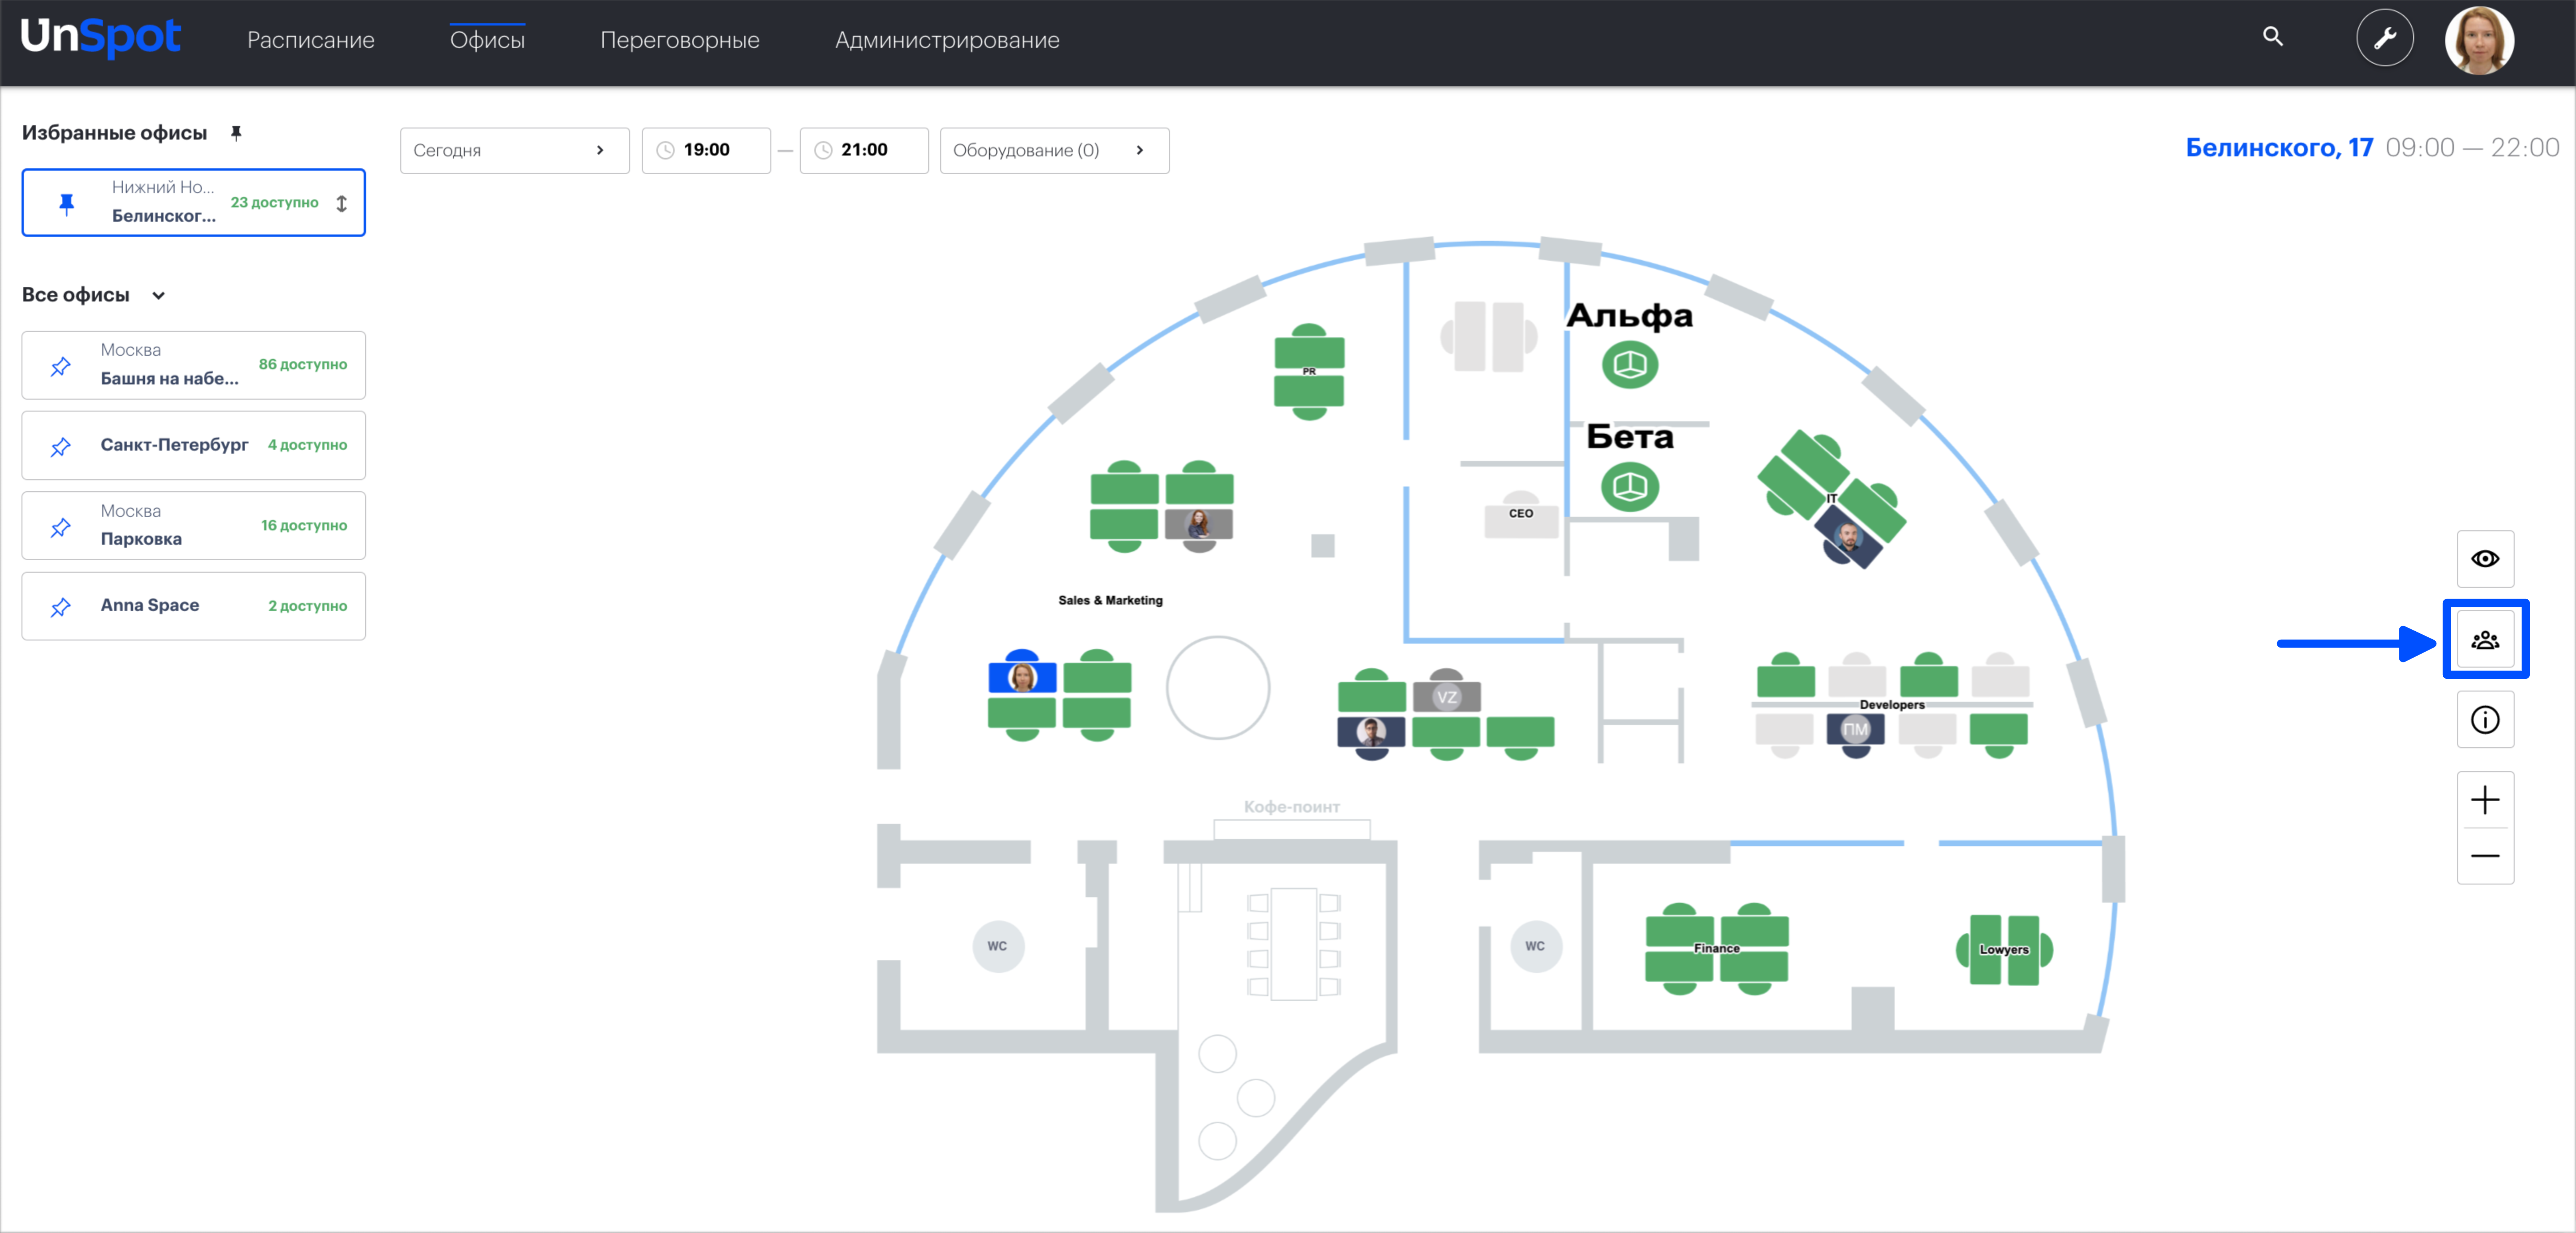Click the Lowyers desk cluster

2004,950
